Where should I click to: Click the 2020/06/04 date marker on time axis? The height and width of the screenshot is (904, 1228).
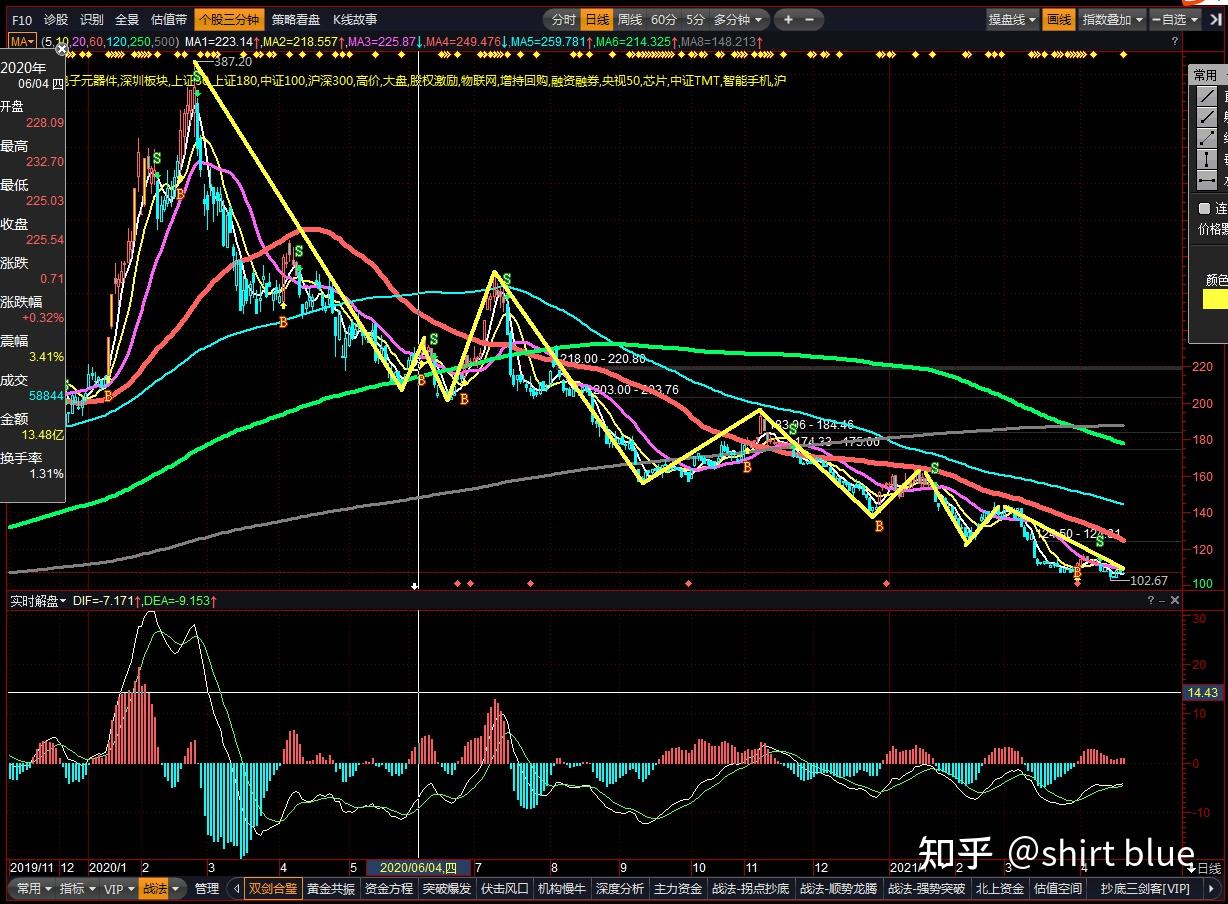tap(418, 867)
